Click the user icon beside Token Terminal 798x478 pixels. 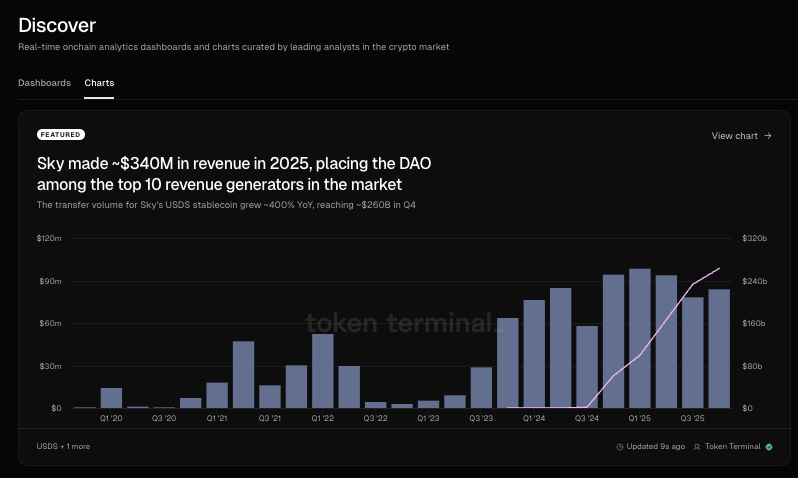[697, 447]
